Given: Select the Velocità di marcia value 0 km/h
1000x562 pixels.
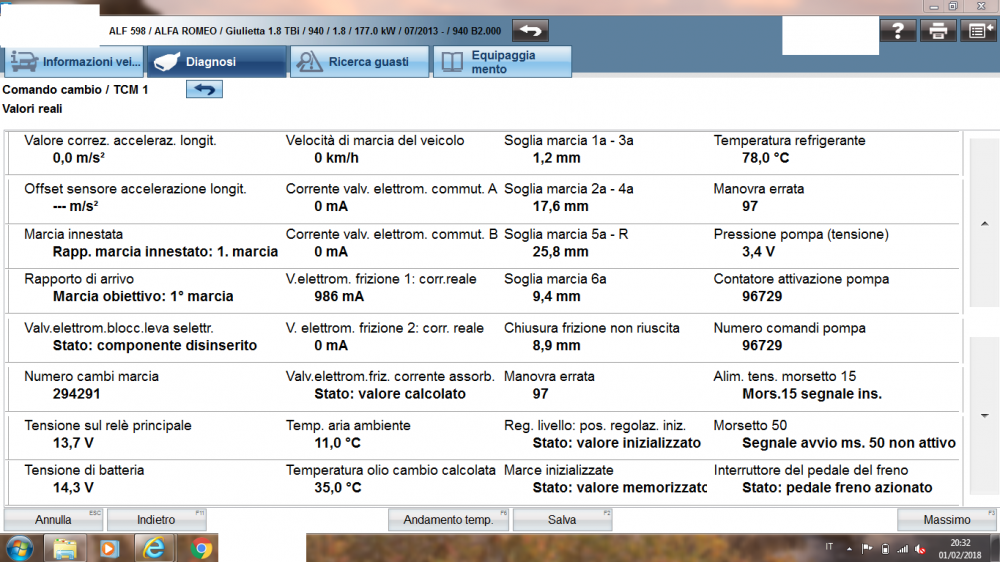Looking at the screenshot, I should (336, 158).
